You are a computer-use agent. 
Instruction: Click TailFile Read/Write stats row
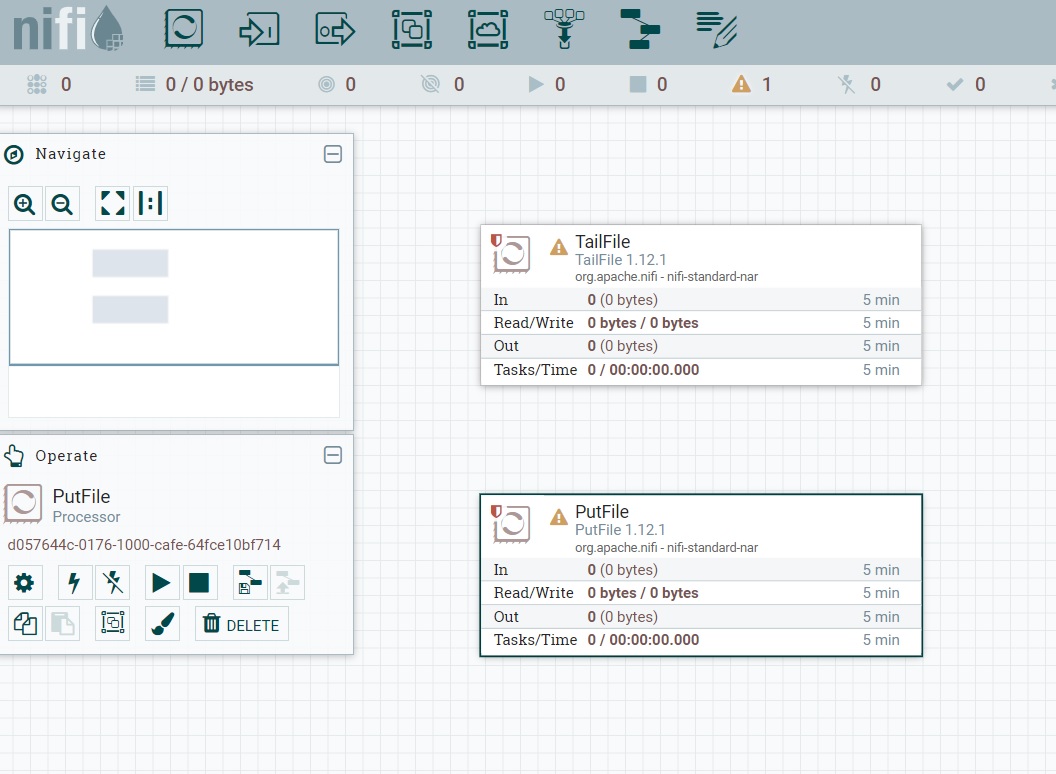[x=700, y=323]
